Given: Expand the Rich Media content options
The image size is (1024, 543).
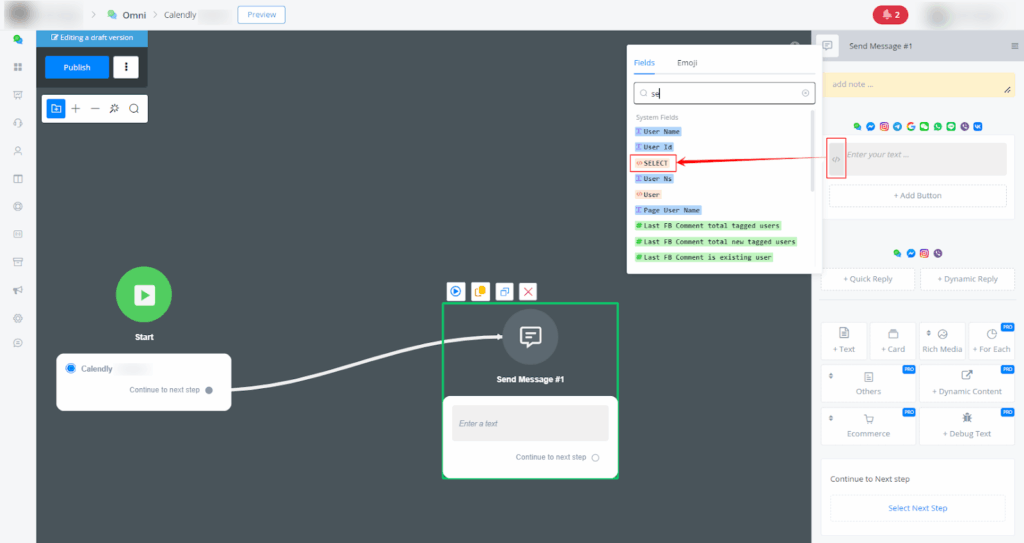Looking at the screenshot, I should pyautogui.click(x=941, y=341).
